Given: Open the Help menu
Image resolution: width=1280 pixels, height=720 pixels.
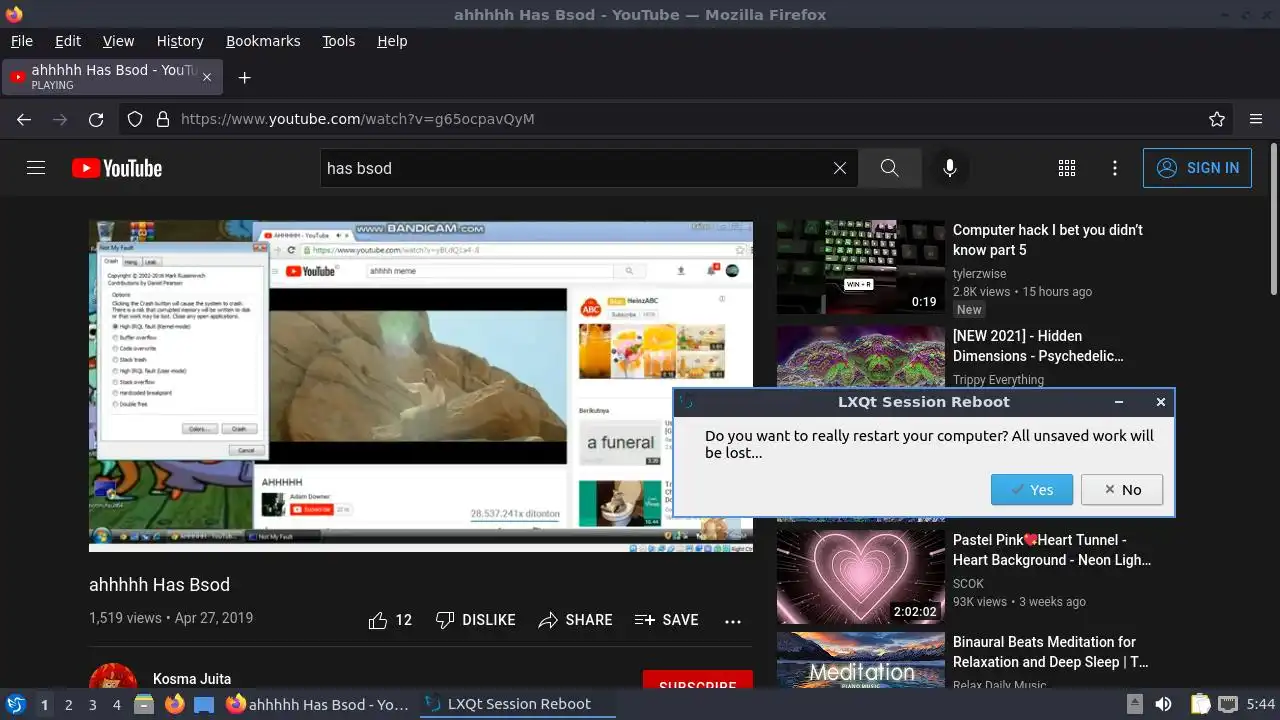Looking at the screenshot, I should pyautogui.click(x=392, y=41).
